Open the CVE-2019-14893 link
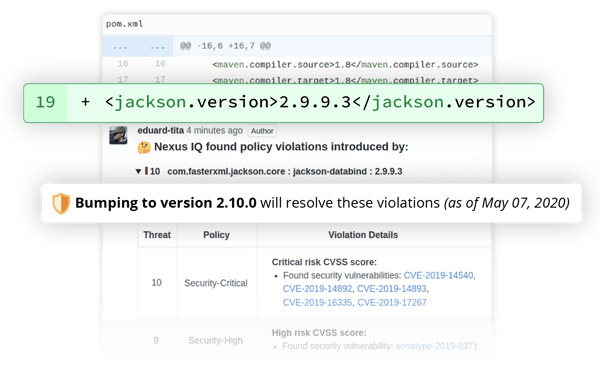The height and width of the screenshot is (390, 600). point(392,289)
